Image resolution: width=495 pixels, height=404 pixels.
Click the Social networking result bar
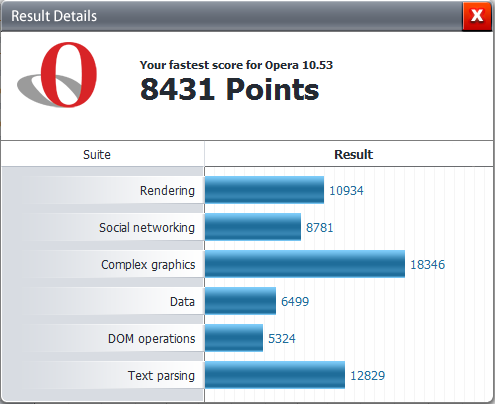[x=253, y=227]
